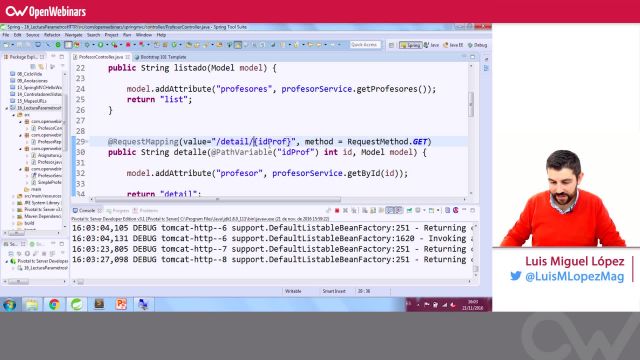The image size is (640, 360).
Task: Select the build folder in Package Explorer
Action: (x=26, y=223)
